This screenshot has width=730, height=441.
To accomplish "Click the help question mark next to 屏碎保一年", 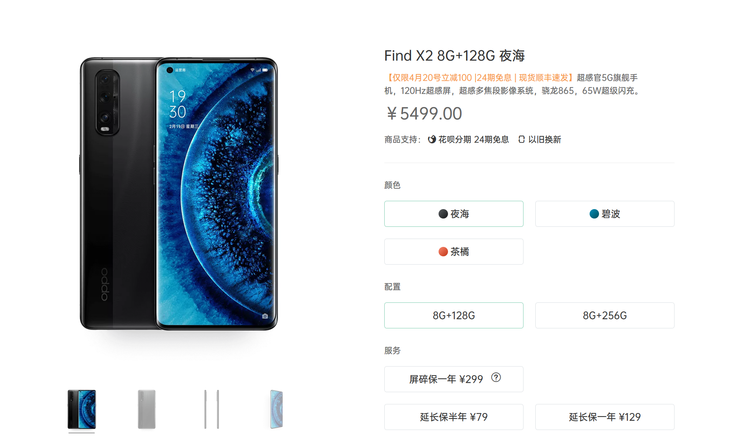I will [496, 378].
